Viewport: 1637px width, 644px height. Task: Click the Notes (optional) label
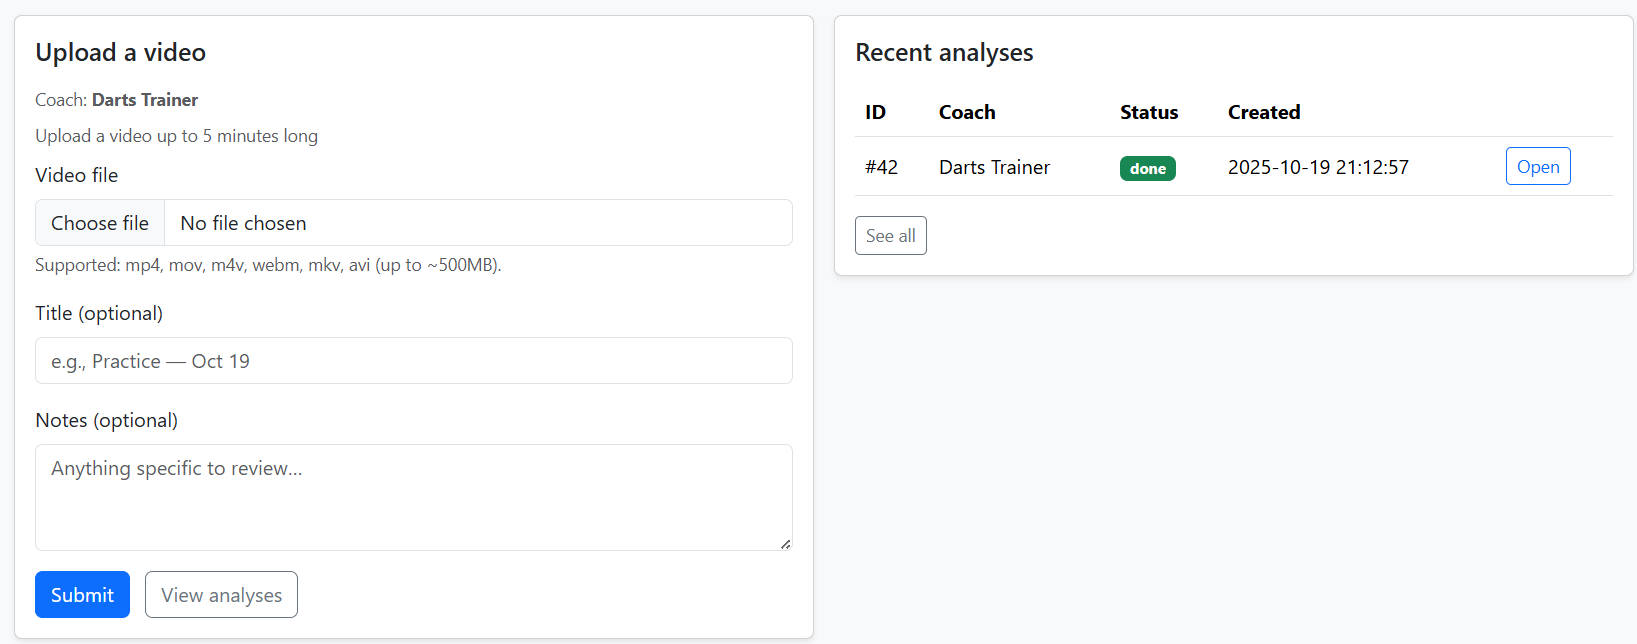pyautogui.click(x=106, y=420)
